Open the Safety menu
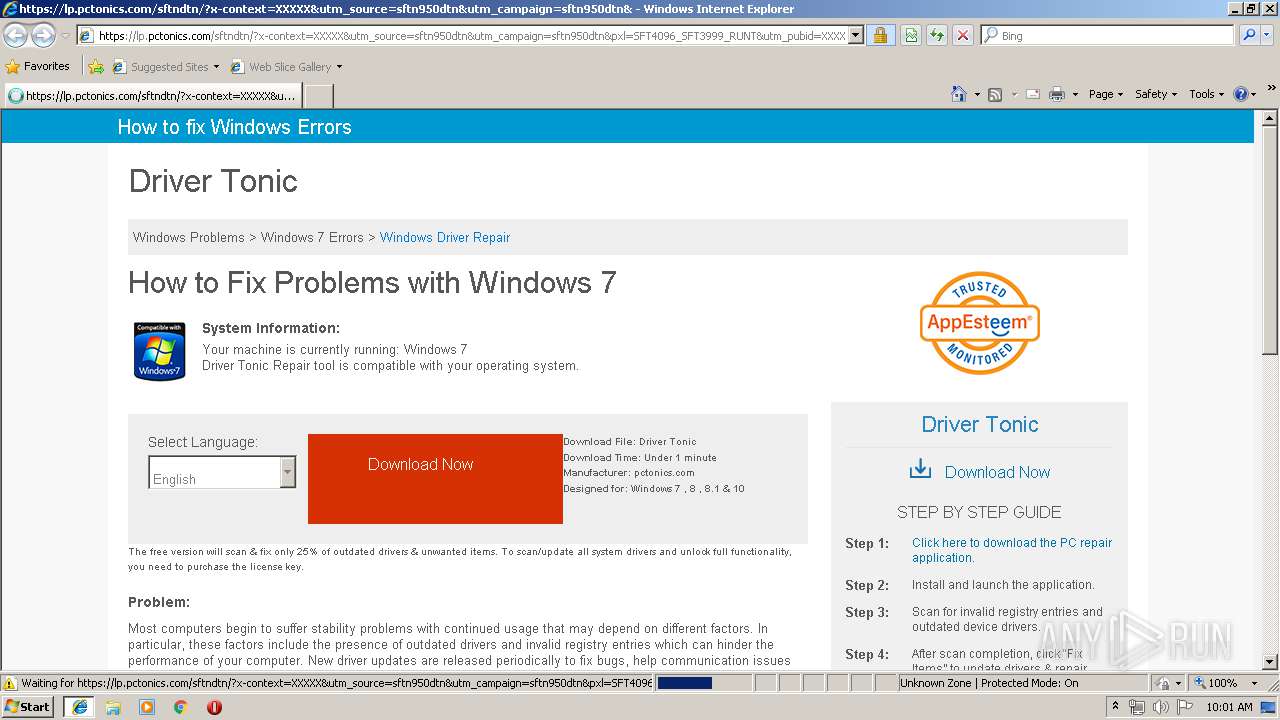 click(1156, 94)
